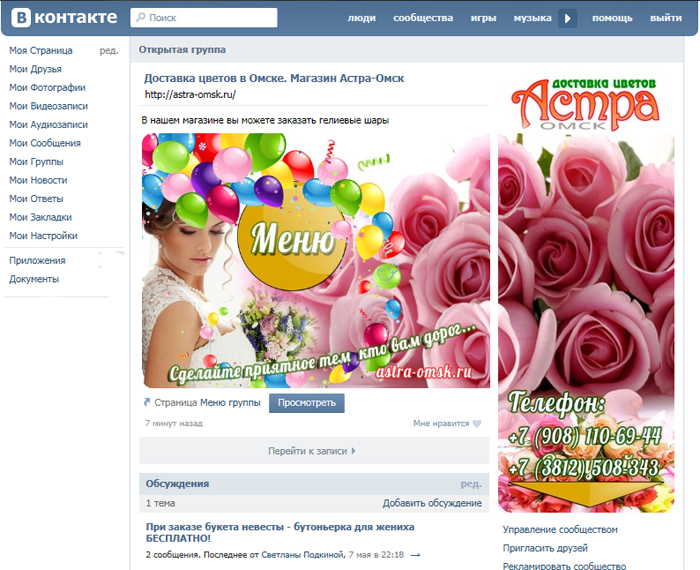Click group title Доставка цветов в Омске
This screenshot has width=700, height=570.
click(274, 78)
